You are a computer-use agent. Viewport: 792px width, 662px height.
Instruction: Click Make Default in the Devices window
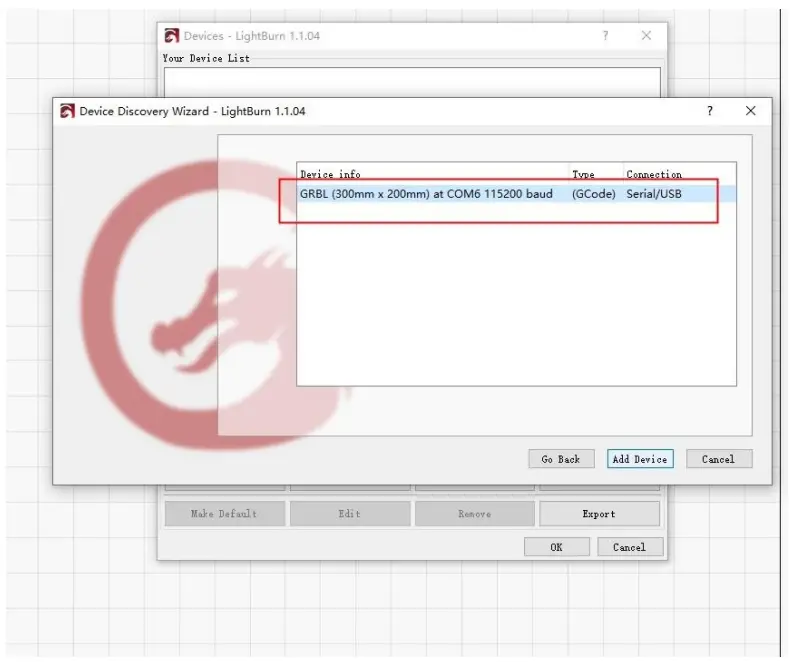pyautogui.click(x=224, y=514)
